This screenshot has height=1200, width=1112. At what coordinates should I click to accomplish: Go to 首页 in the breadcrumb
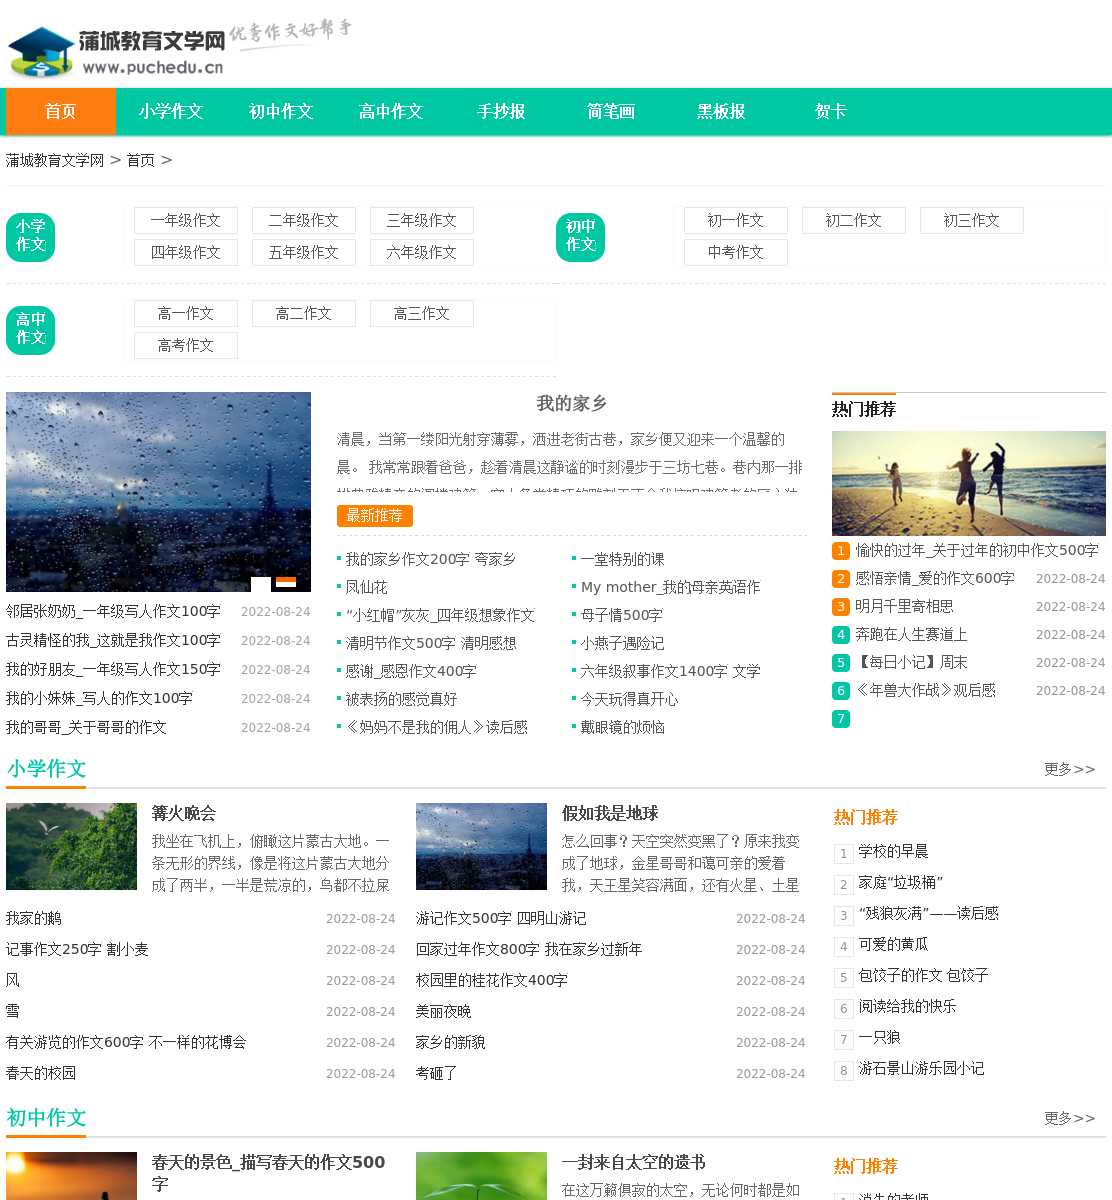(x=140, y=160)
